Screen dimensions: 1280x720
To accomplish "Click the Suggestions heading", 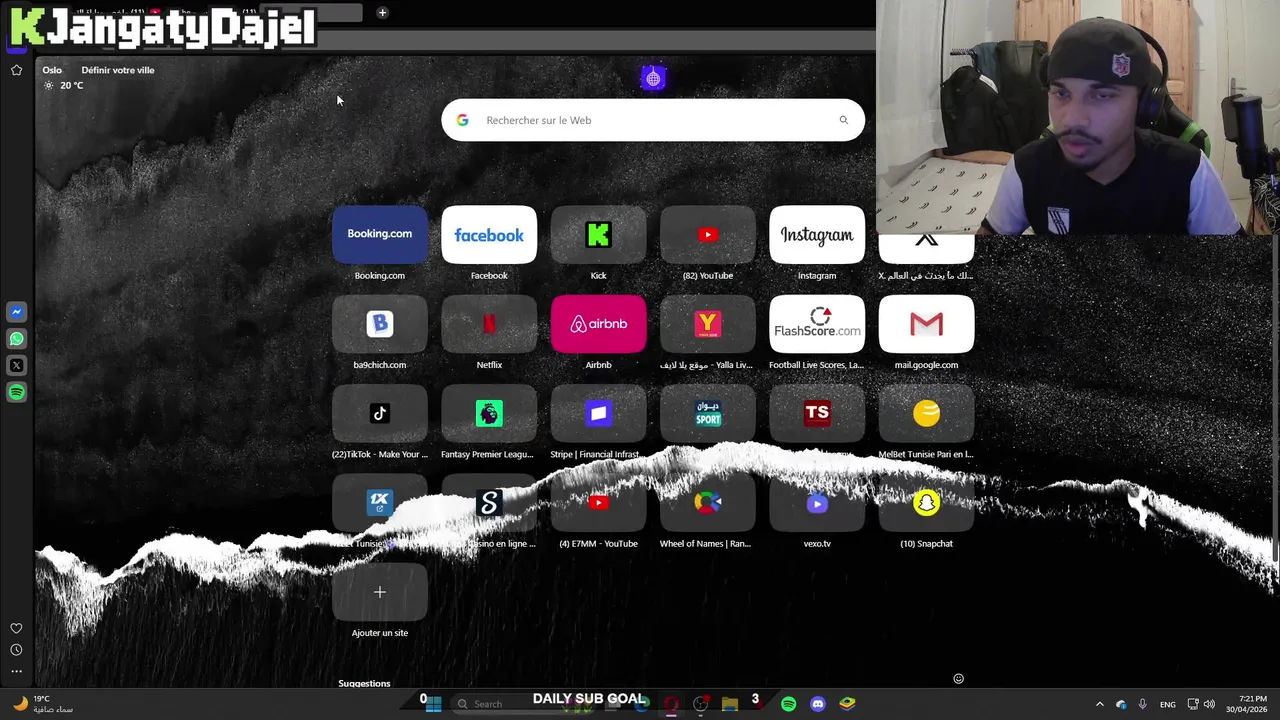I will [364, 684].
